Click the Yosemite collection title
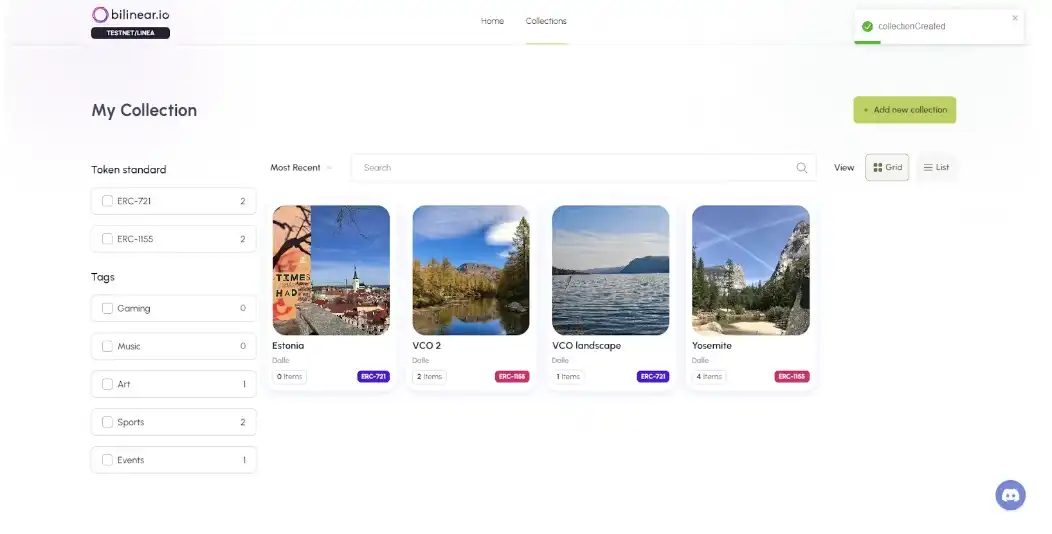 tap(711, 345)
